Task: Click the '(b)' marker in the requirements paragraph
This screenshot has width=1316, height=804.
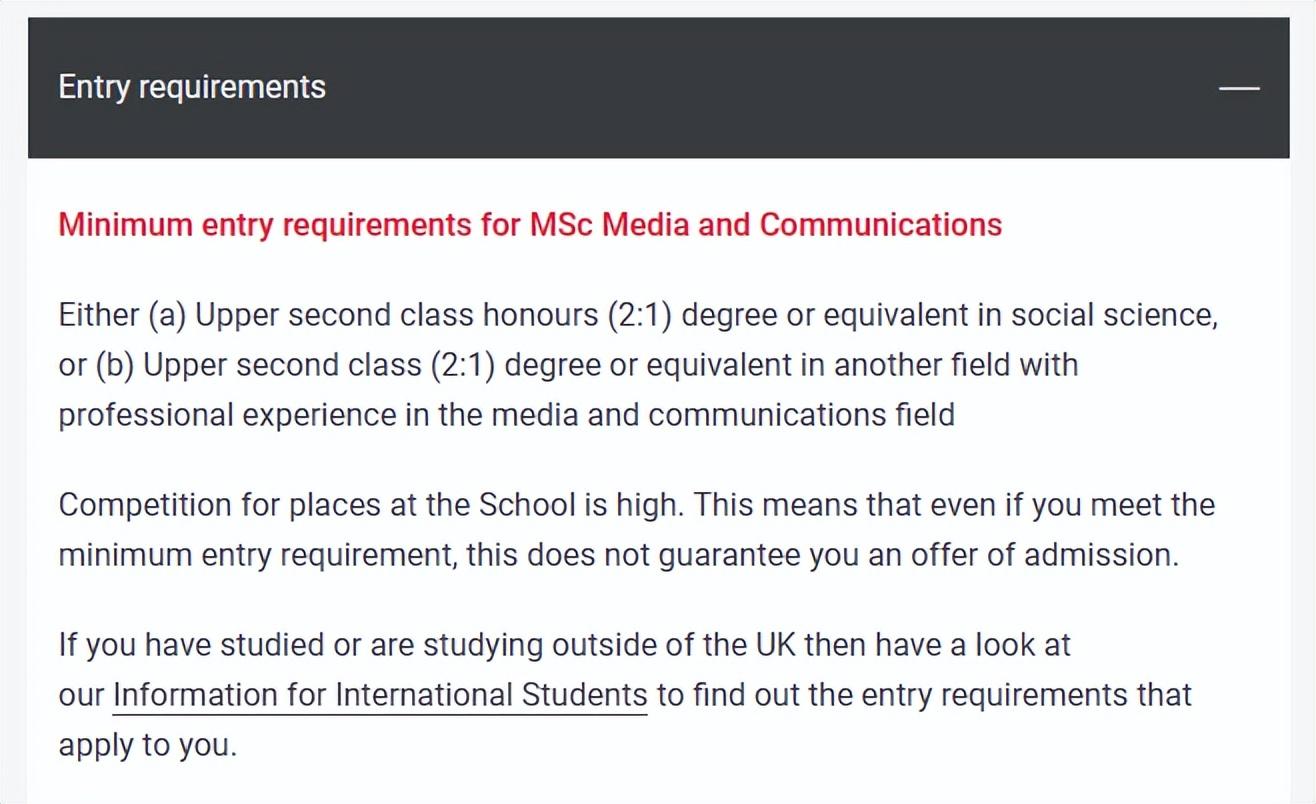Action: (x=115, y=365)
